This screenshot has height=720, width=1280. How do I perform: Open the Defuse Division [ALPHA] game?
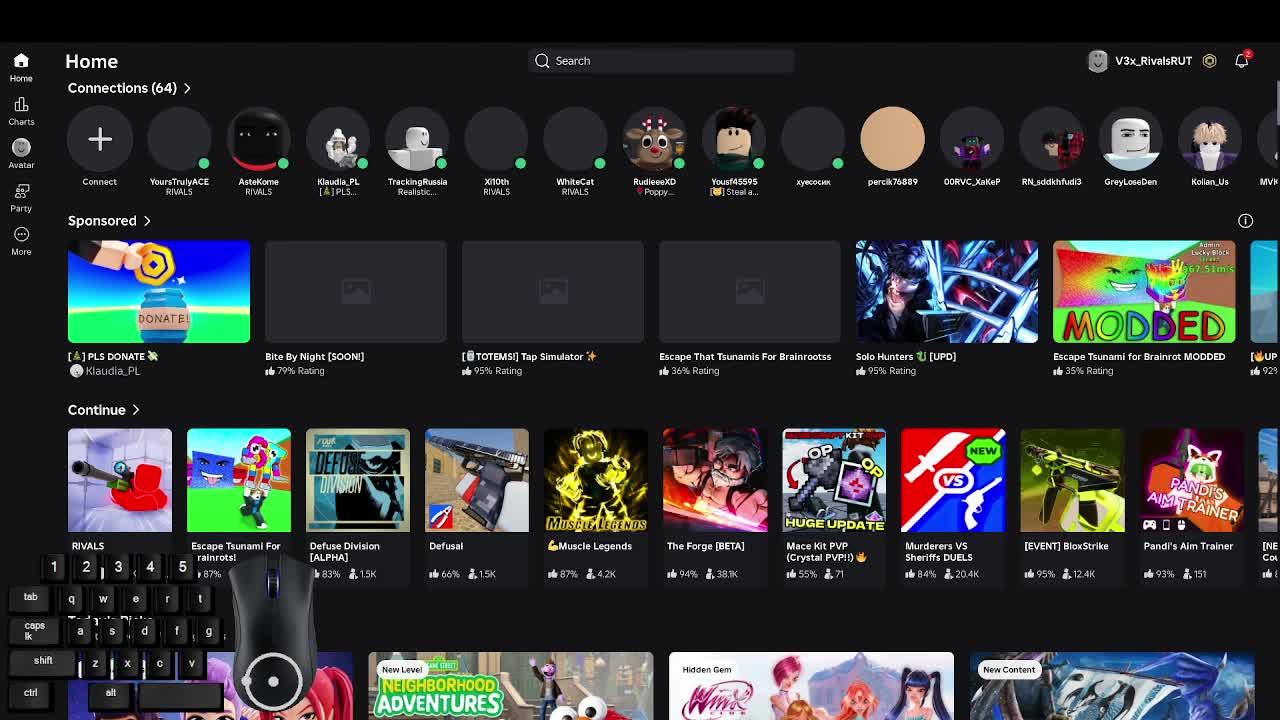[358, 481]
